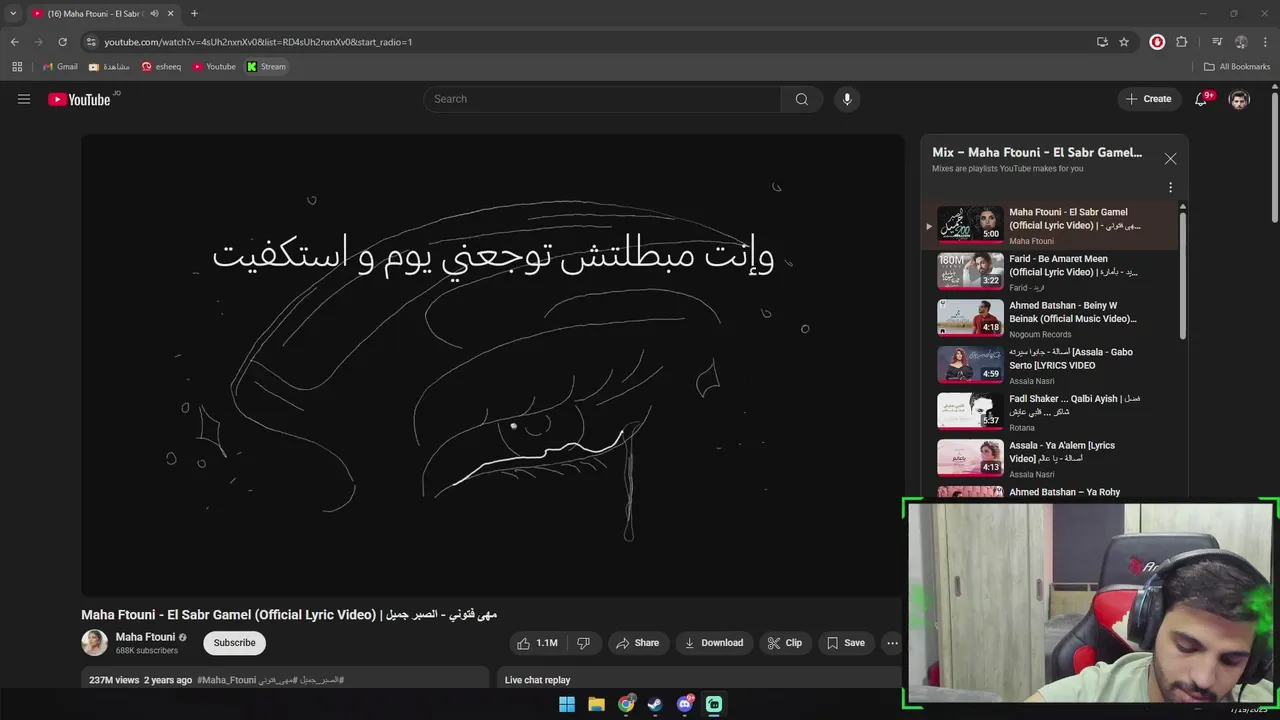Start voice search with the microphone

[847, 99]
